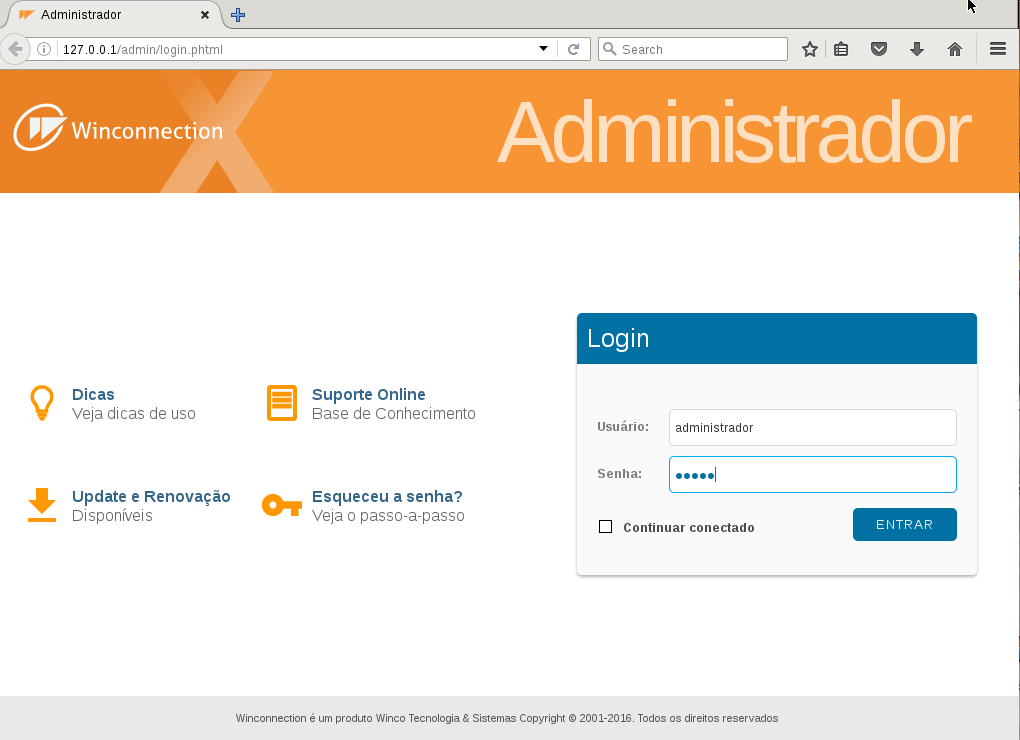Enable the Continuar conectado checkbox
Viewport: 1020px width, 740px height.
pos(605,527)
